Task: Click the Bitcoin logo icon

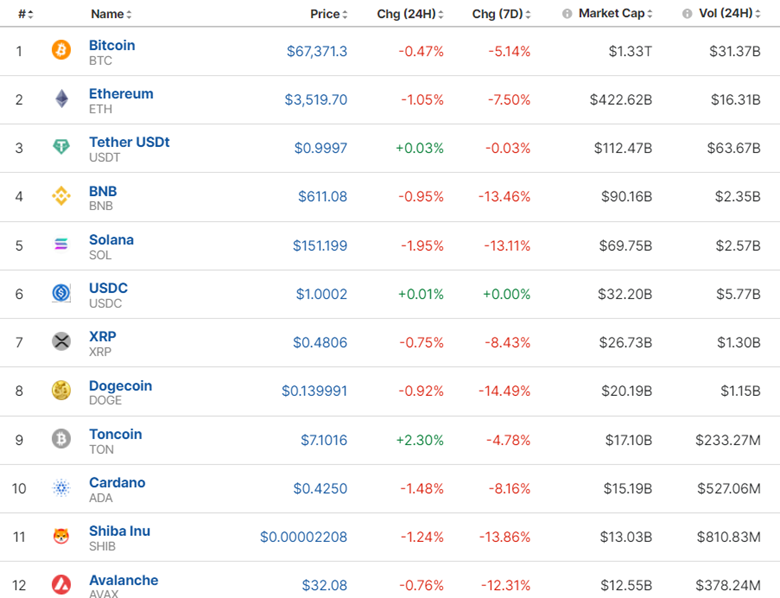Action: click(x=61, y=50)
